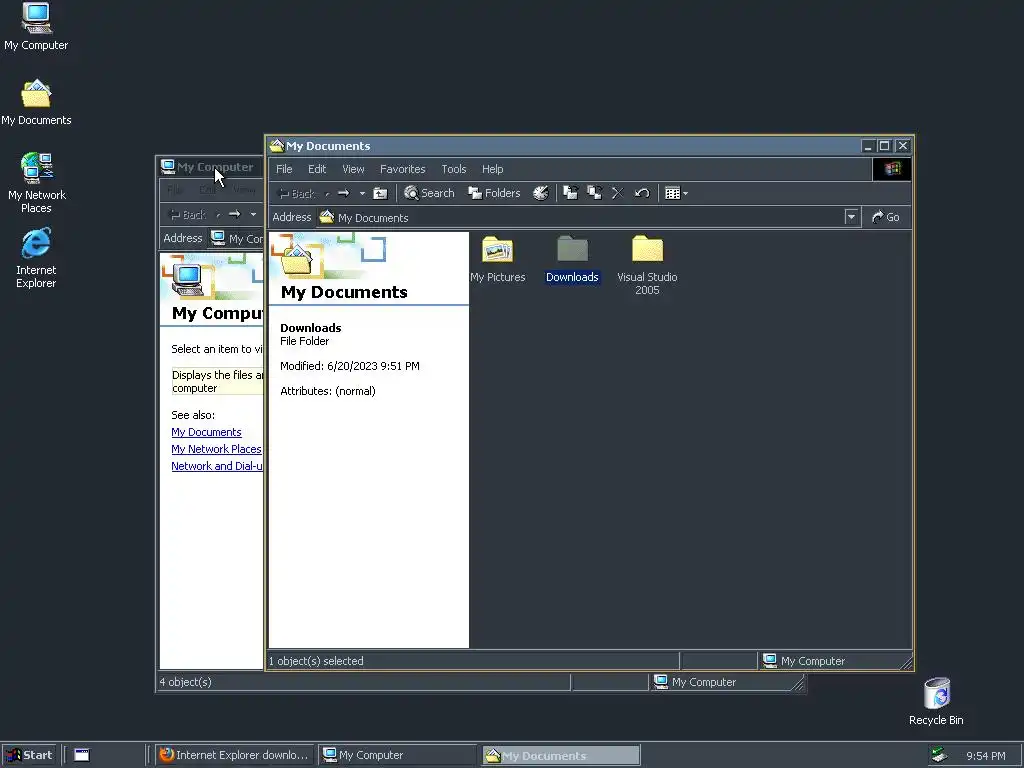Open the File menu in My Documents
This screenshot has height=768, width=1024.
coord(284,169)
